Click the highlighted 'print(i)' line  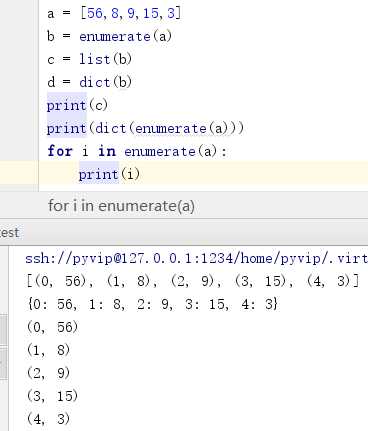point(109,174)
